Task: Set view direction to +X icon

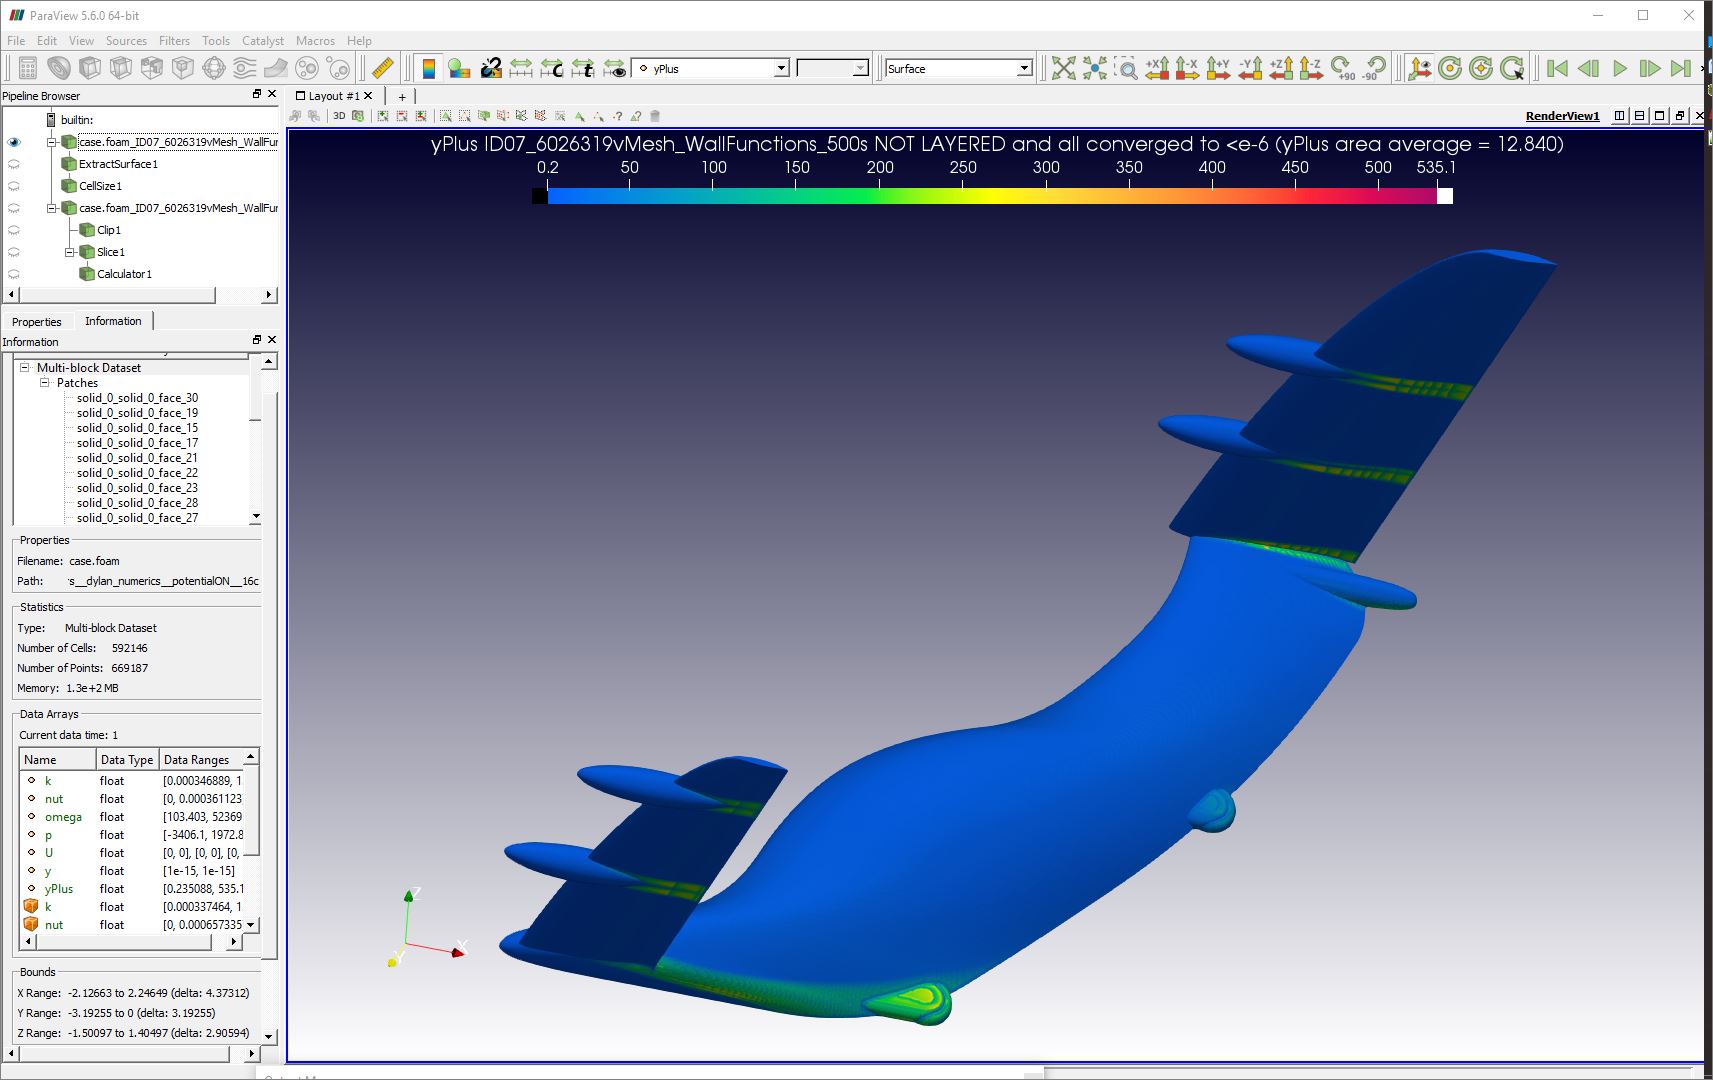Action: [1157, 68]
